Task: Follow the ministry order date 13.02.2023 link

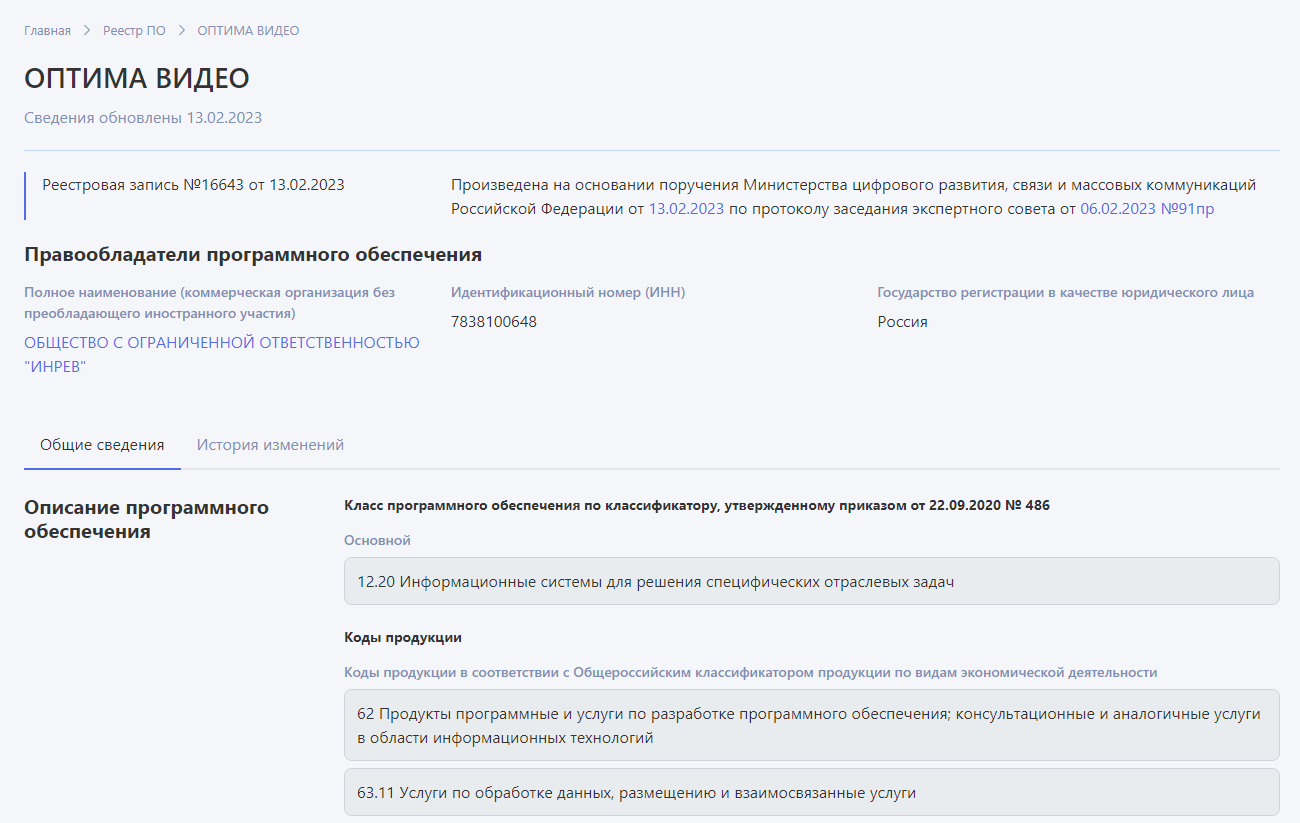Action: (686, 209)
